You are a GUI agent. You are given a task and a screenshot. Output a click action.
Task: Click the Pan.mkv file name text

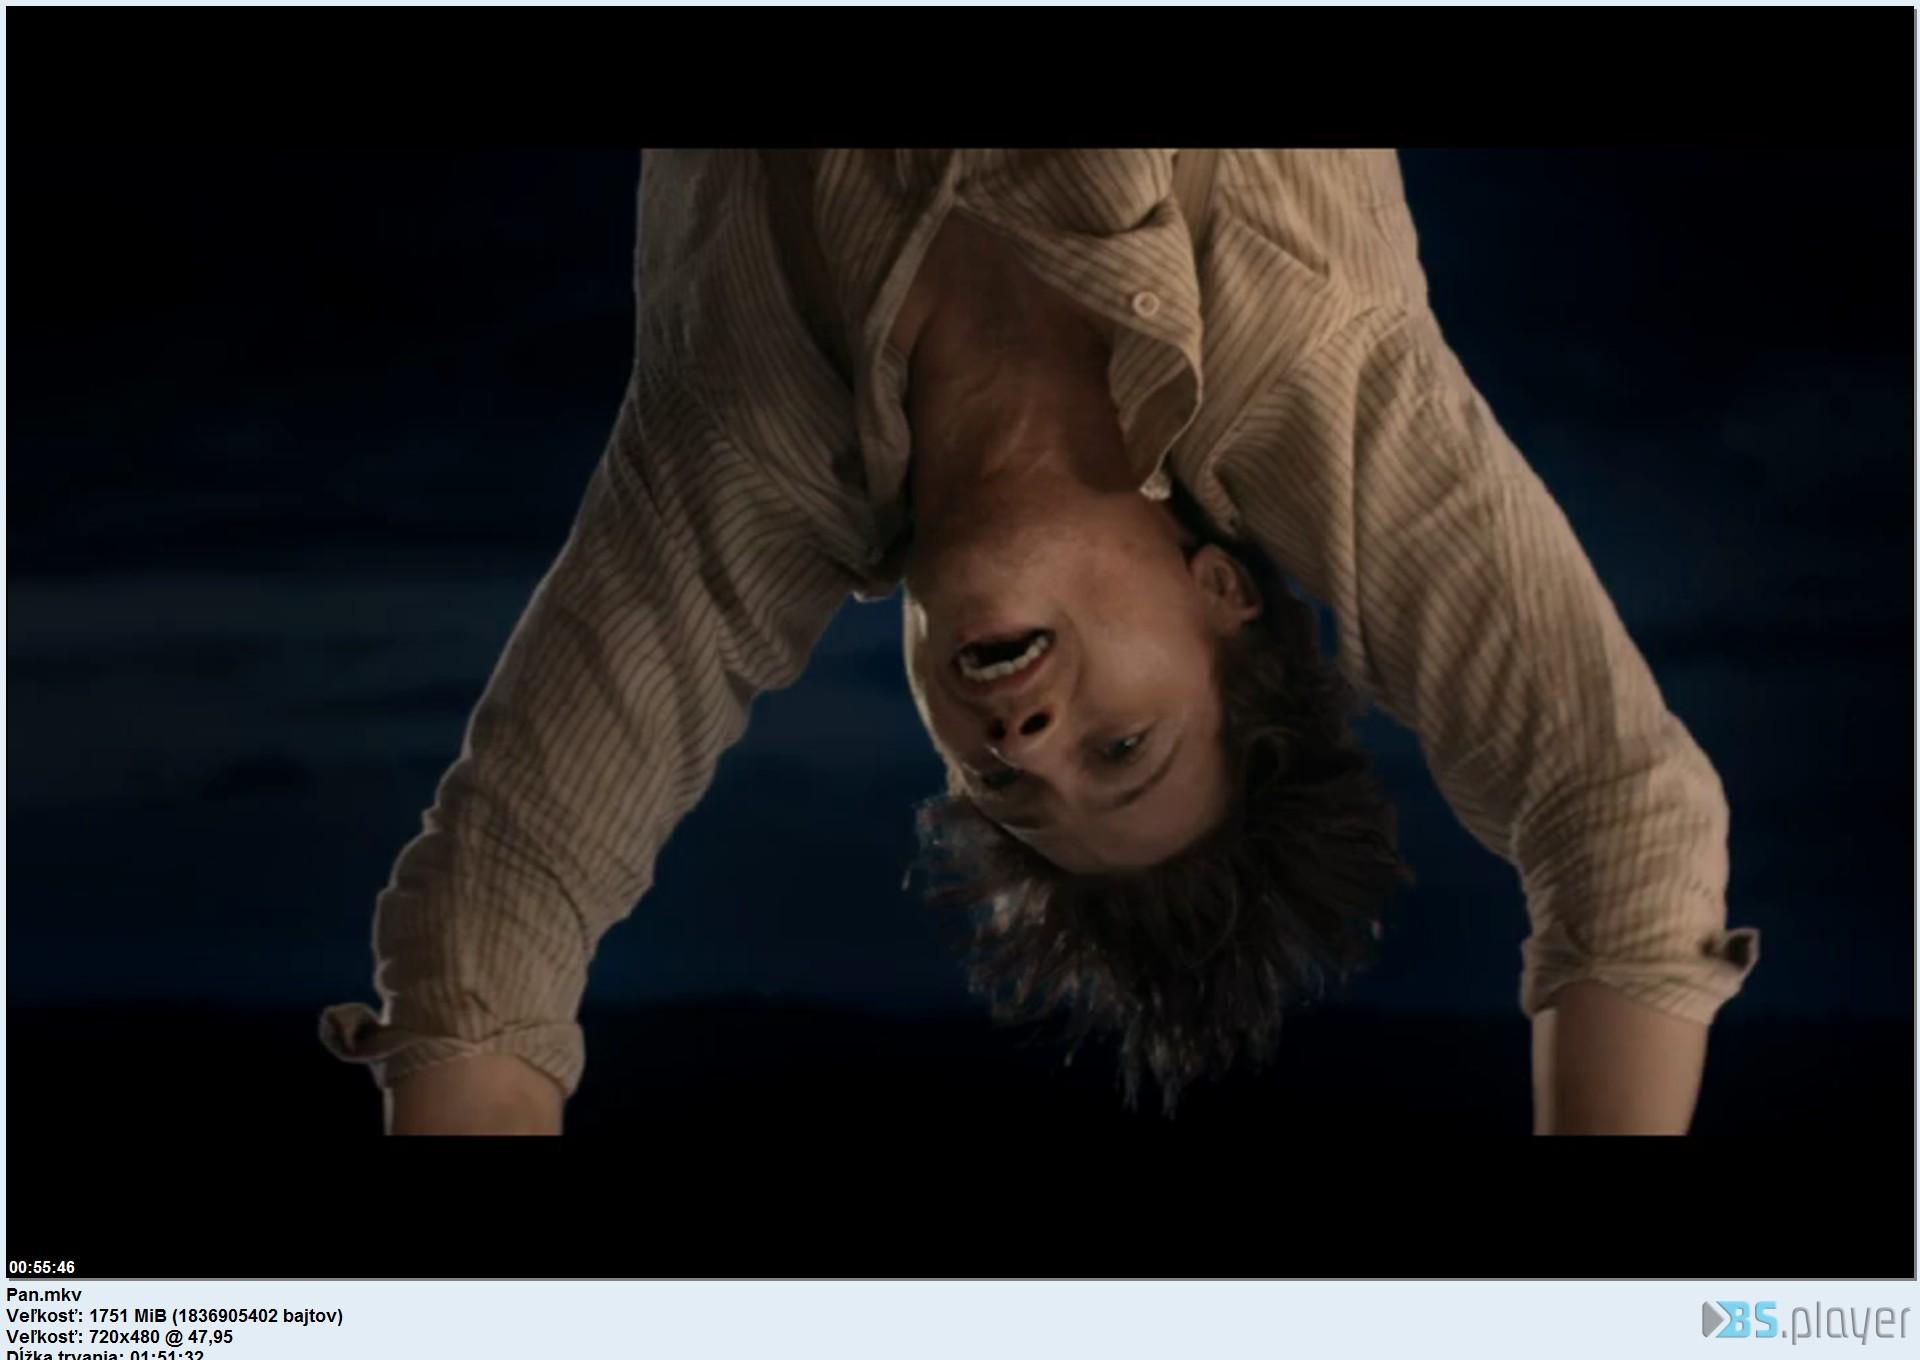pyautogui.click(x=44, y=1295)
